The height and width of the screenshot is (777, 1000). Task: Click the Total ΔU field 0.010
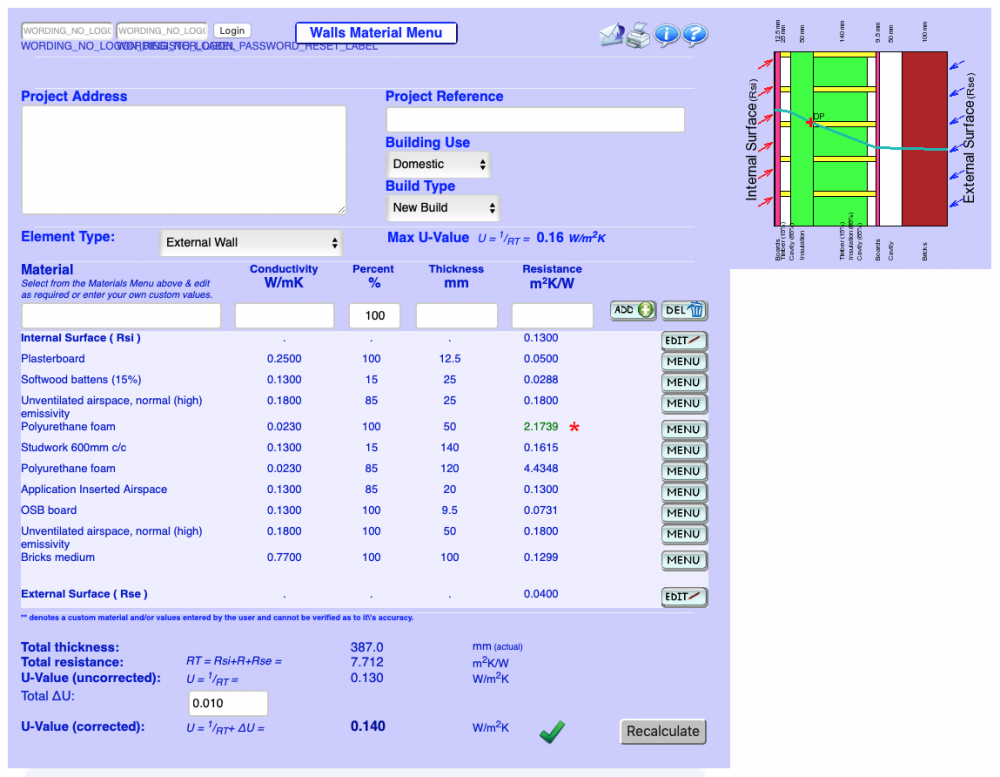[x=228, y=704]
